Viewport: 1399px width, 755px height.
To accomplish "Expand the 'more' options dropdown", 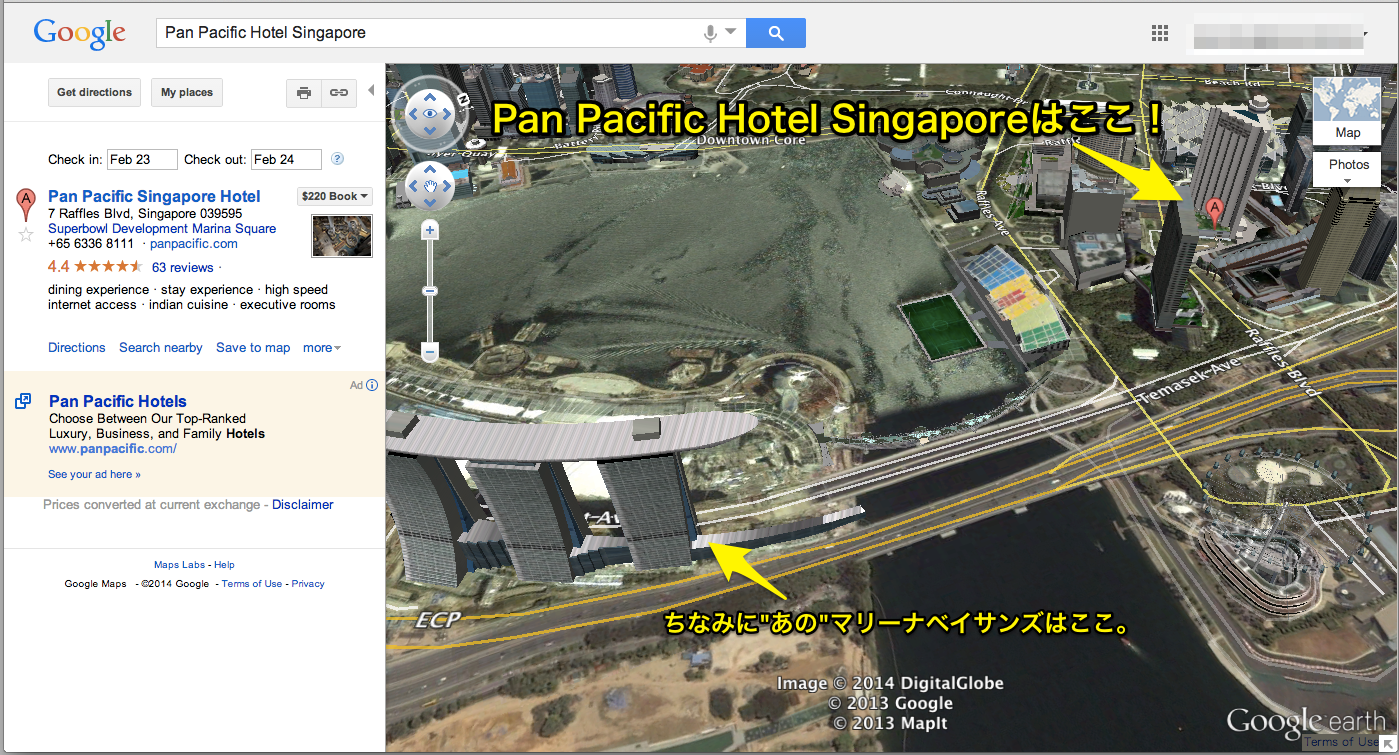I will (x=322, y=348).
